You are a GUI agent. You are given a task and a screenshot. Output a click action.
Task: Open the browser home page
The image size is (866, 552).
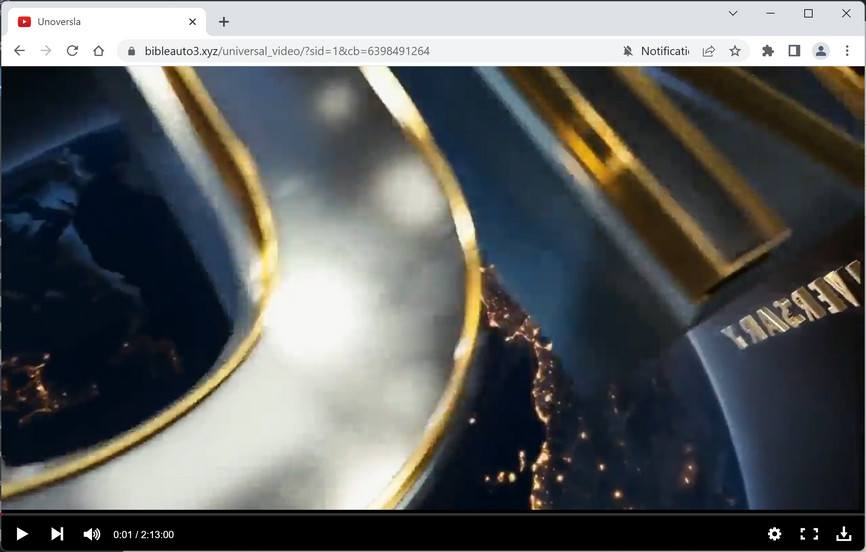pyautogui.click(x=98, y=51)
